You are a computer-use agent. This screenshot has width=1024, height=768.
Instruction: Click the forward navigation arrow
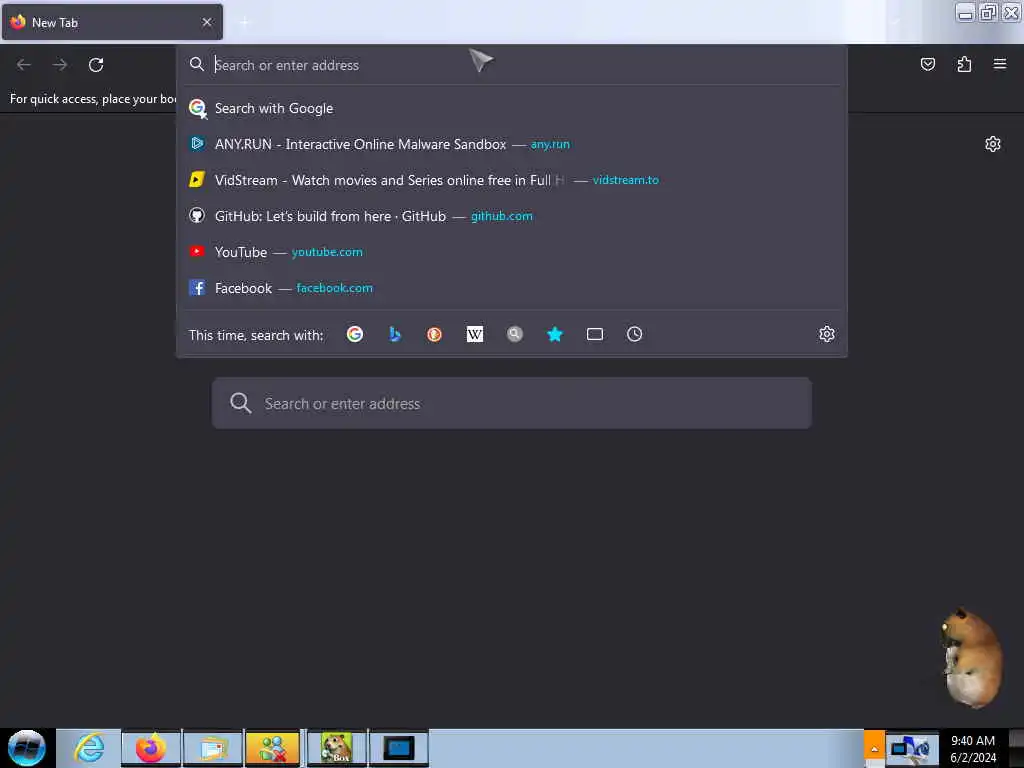[60, 65]
